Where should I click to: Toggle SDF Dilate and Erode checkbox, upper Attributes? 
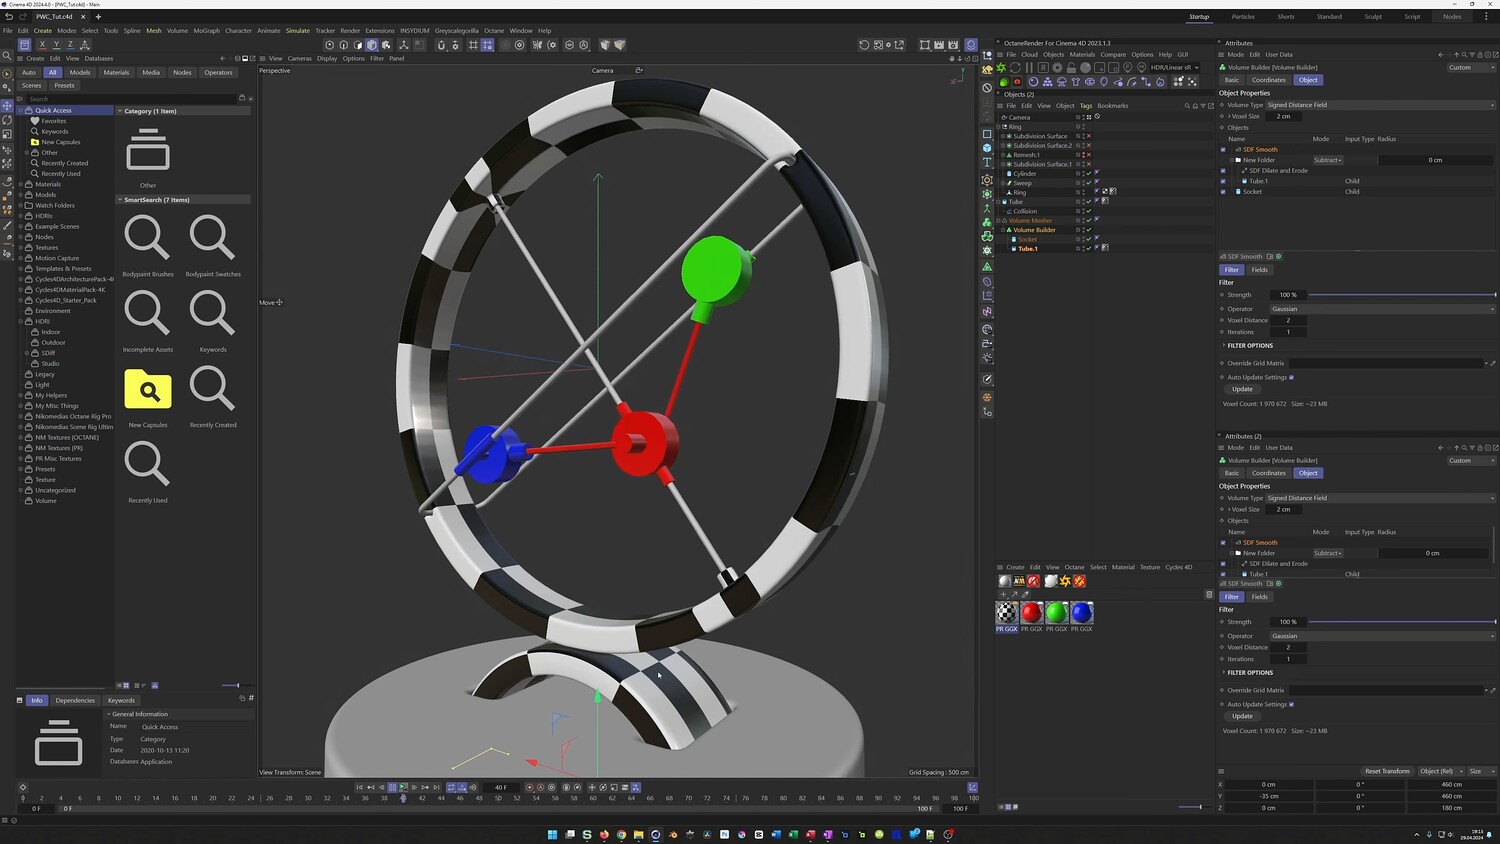coord(1223,170)
